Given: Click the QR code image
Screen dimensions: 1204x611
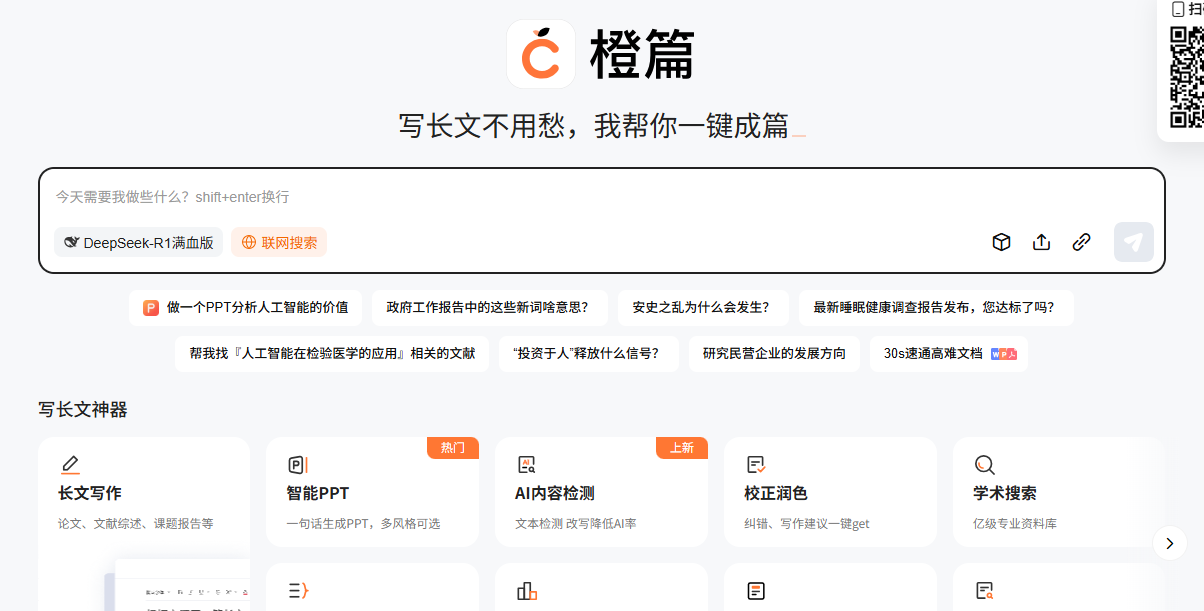Looking at the screenshot, I should click(1186, 78).
